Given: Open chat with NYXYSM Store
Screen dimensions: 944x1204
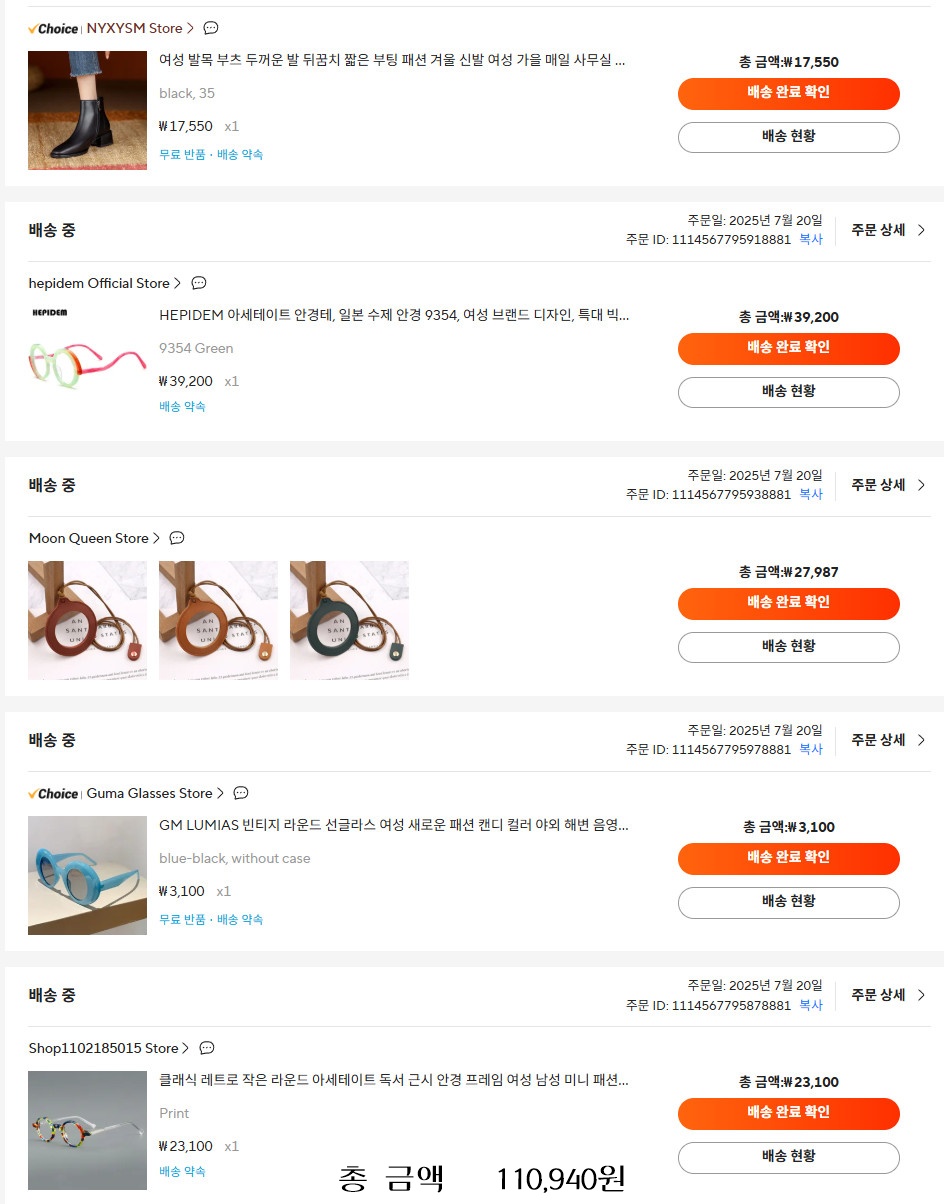Looking at the screenshot, I should coord(211,28).
